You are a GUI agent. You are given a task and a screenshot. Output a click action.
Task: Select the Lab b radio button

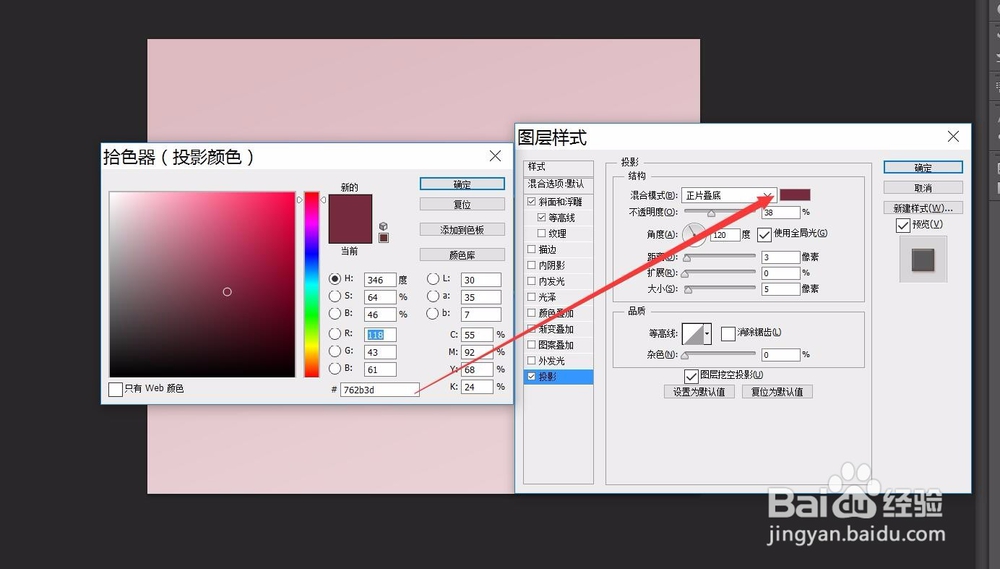pyautogui.click(x=433, y=313)
